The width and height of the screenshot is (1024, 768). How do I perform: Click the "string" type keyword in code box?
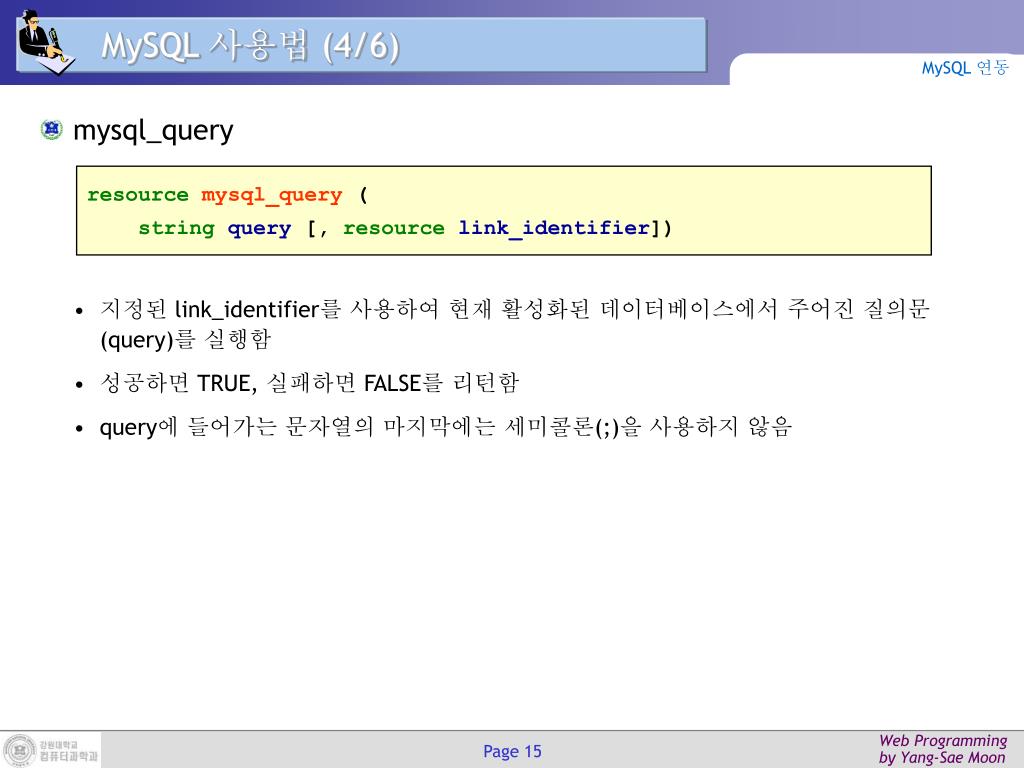pyautogui.click(x=176, y=228)
